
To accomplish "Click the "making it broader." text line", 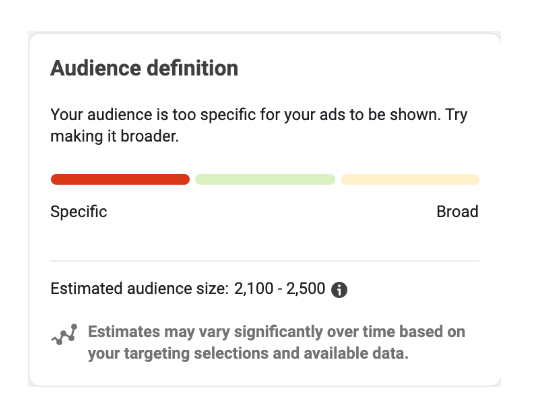I will coord(115,136).
